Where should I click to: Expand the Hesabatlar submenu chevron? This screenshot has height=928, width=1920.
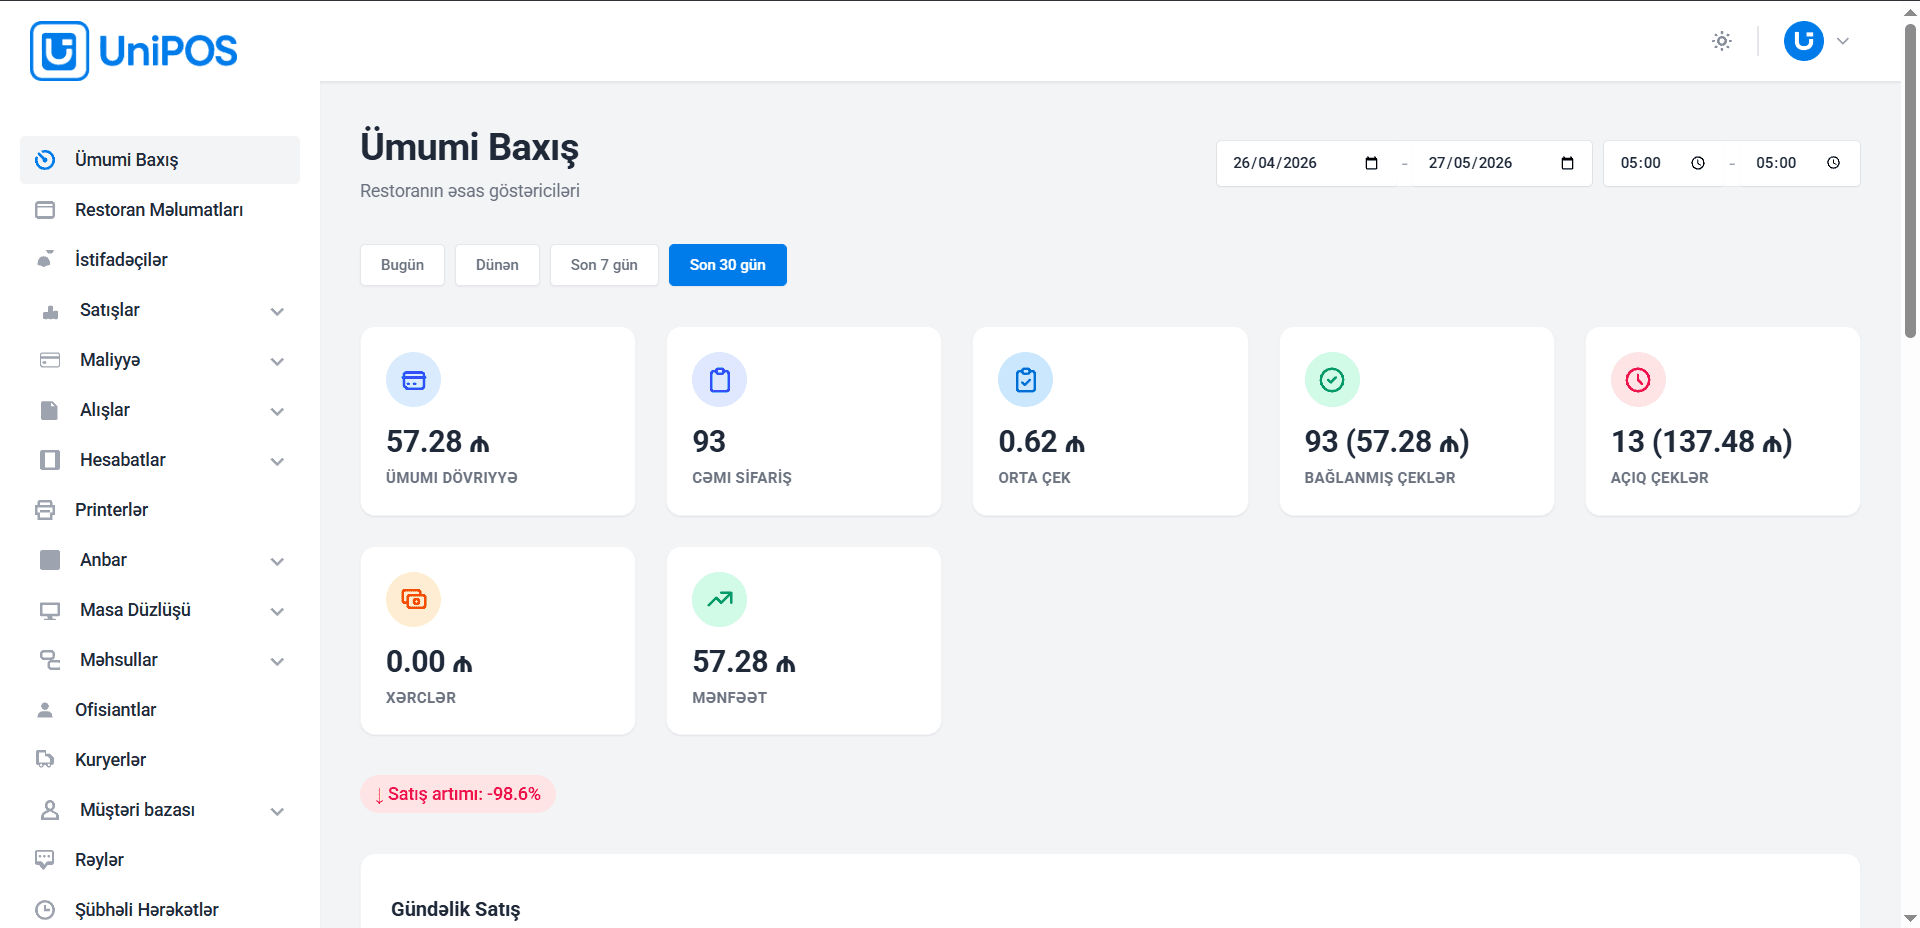tap(277, 461)
